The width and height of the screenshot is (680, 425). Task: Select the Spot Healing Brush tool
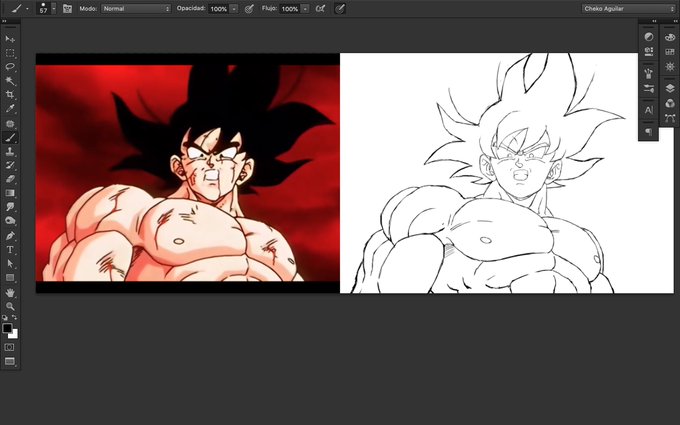(10, 124)
